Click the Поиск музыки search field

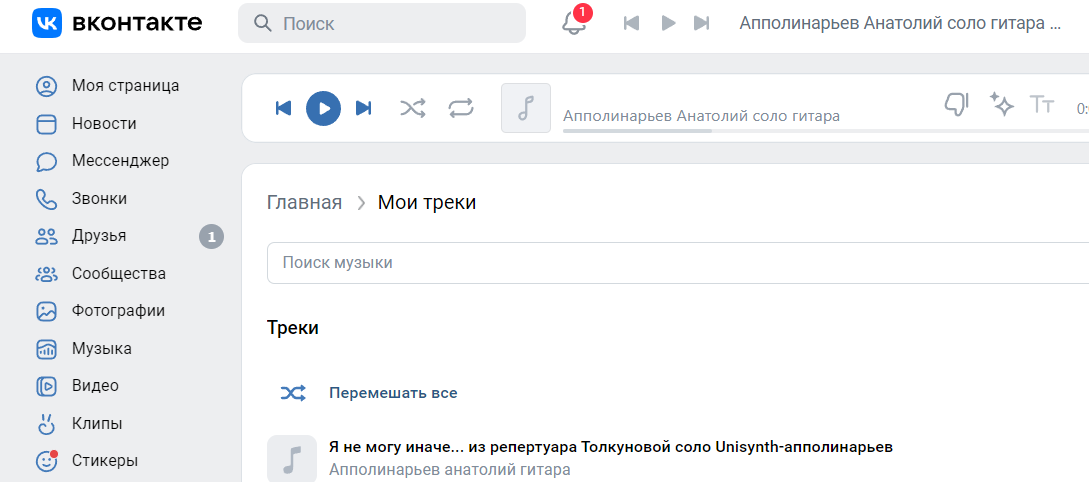(x=678, y=263)
